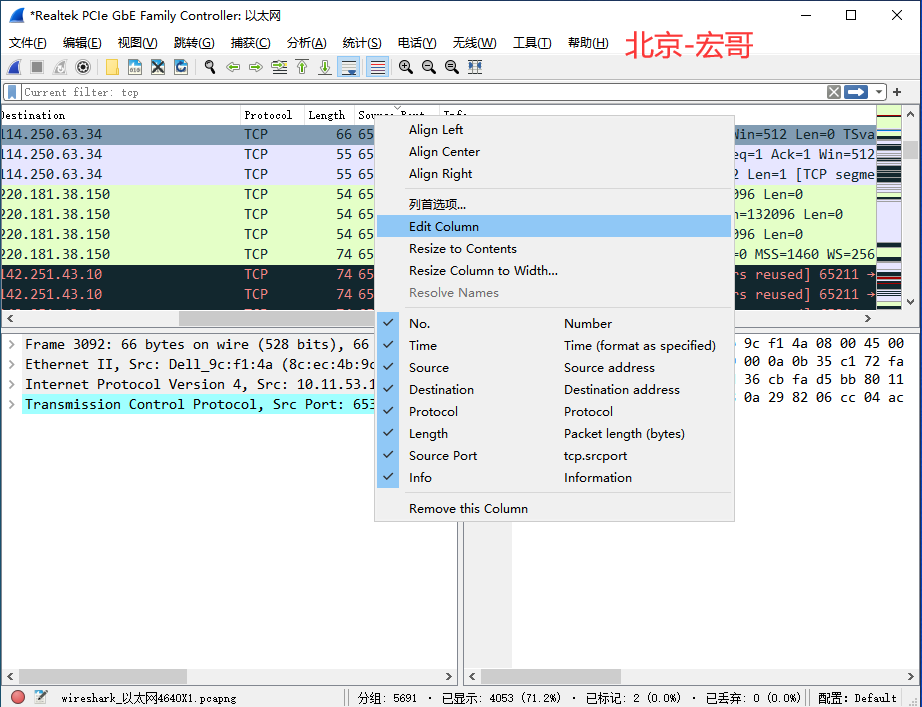Open capture options gear icon

[x=83, y=67]
